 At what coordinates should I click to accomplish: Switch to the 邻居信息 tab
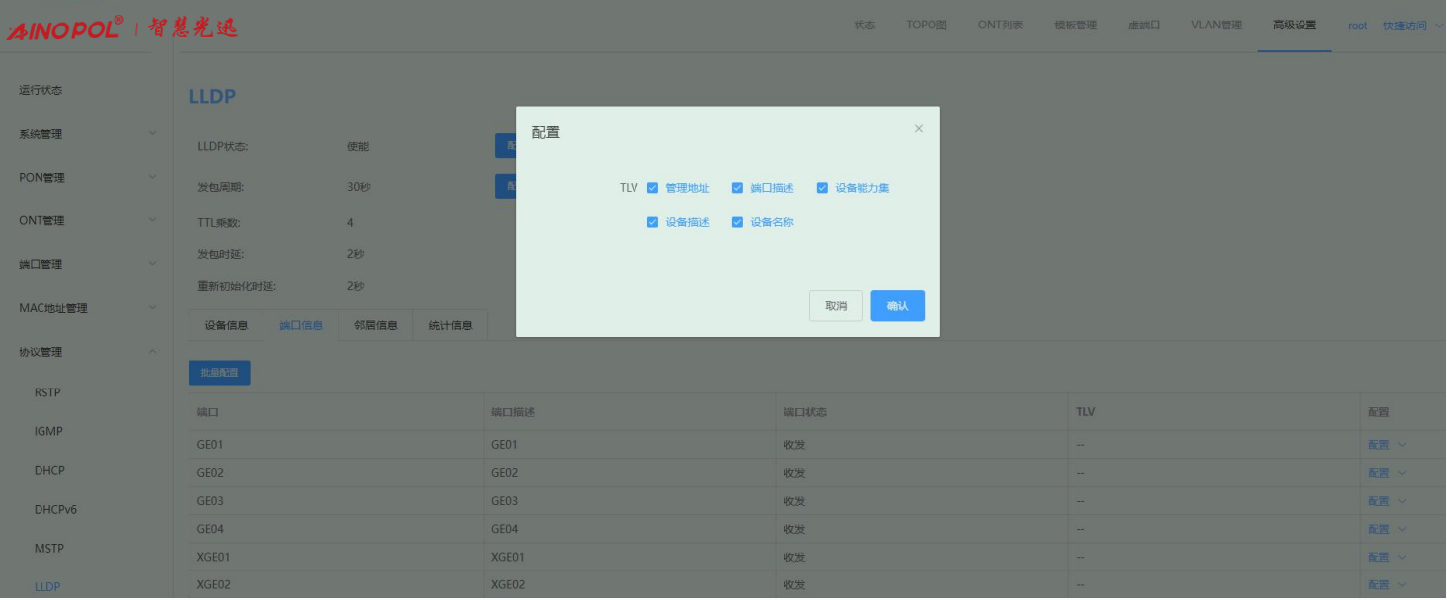(x=375, y=325)
